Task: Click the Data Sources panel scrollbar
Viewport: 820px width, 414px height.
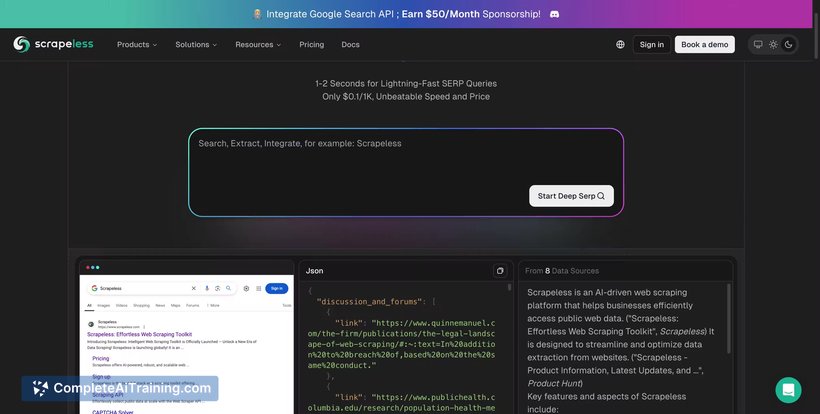Action: click(729, 319)
